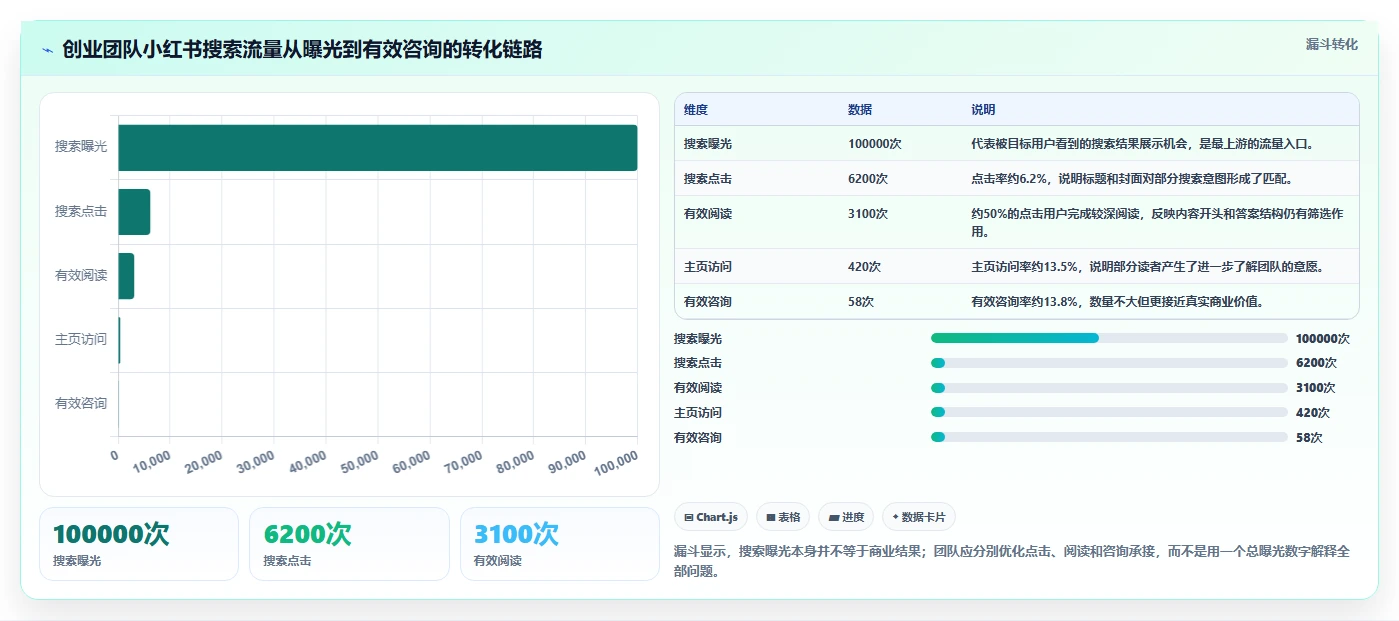
Task: Click the 维度 column header
Action: 696,110
